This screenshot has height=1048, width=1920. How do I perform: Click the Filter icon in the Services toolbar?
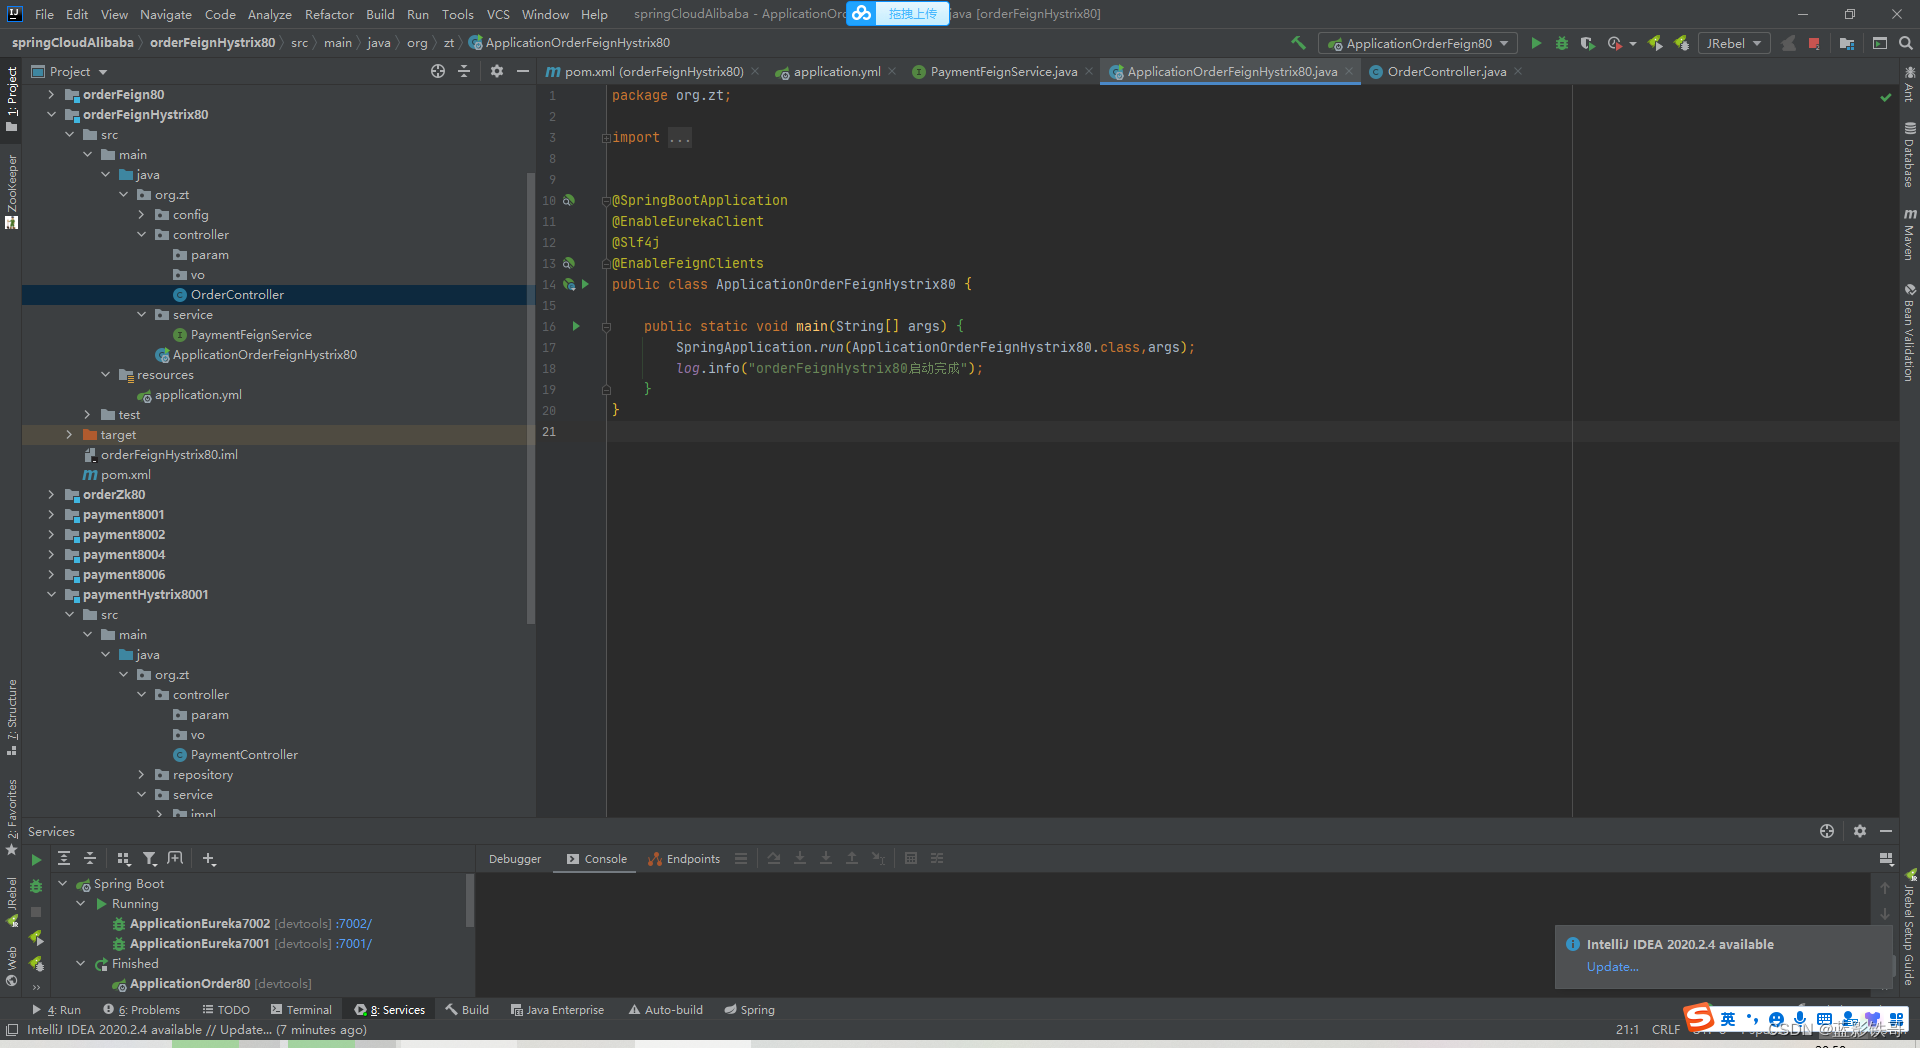click(x=150, y=858)
